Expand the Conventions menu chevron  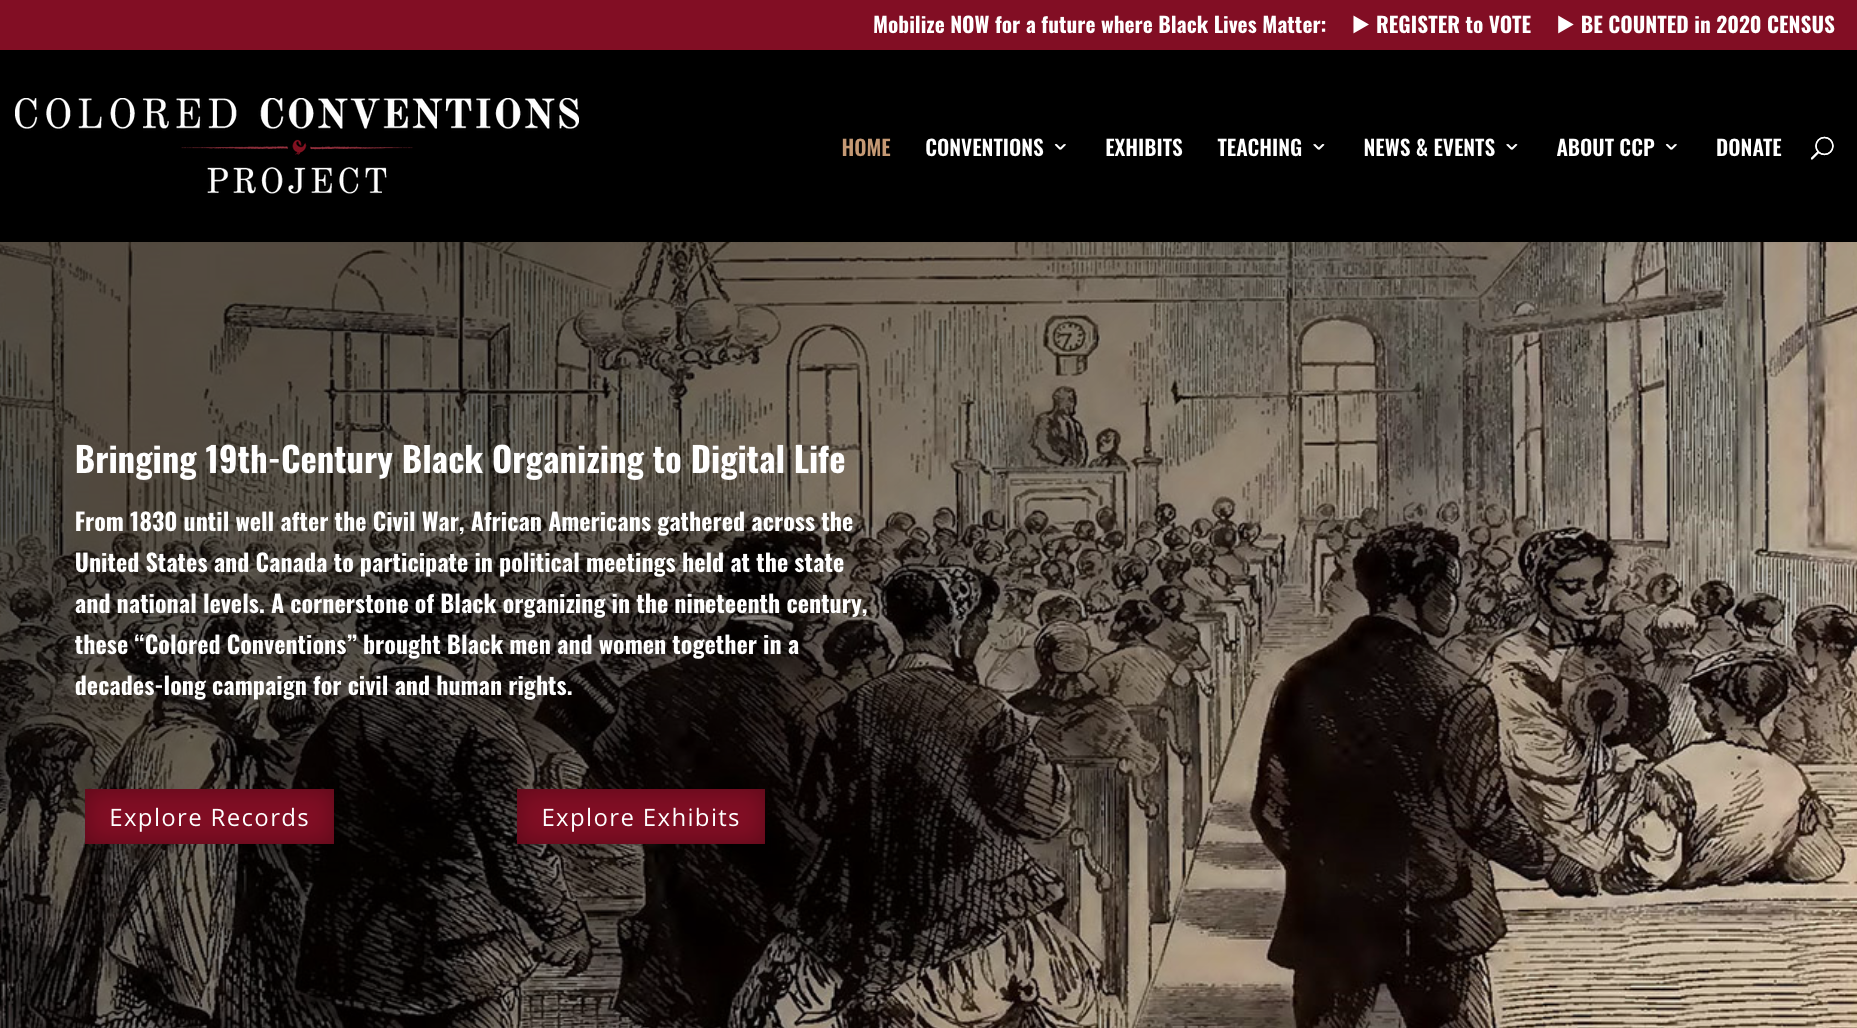click(x=1061, y=147)
